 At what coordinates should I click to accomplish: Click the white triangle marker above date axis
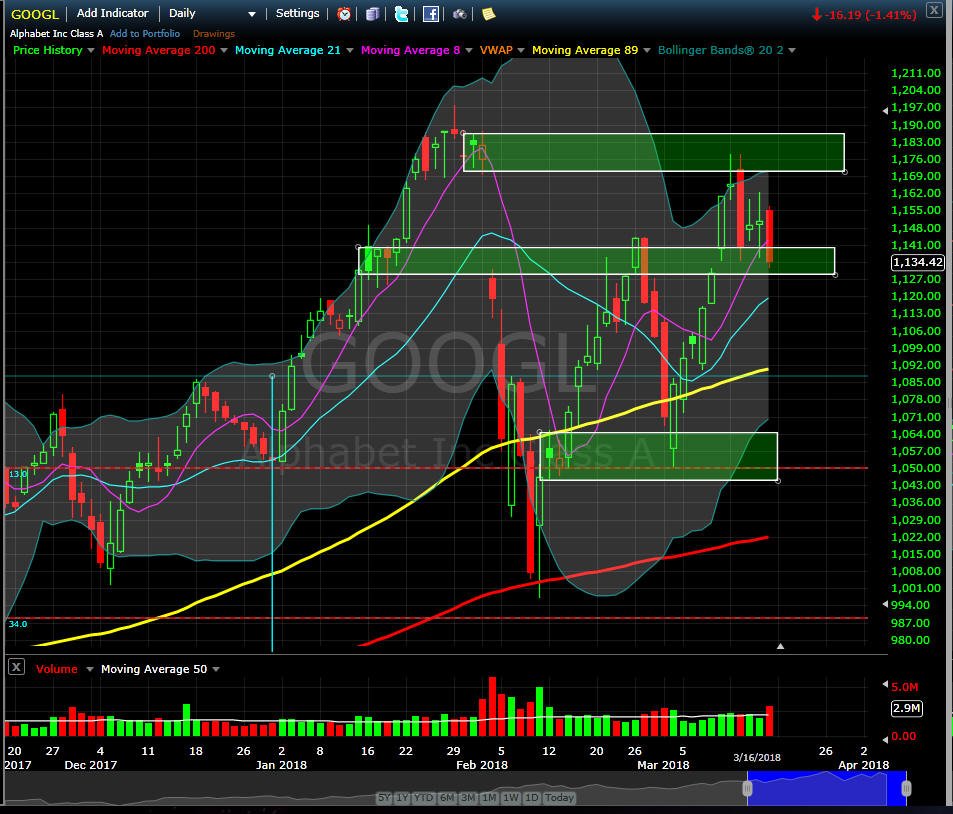point(780,646)
